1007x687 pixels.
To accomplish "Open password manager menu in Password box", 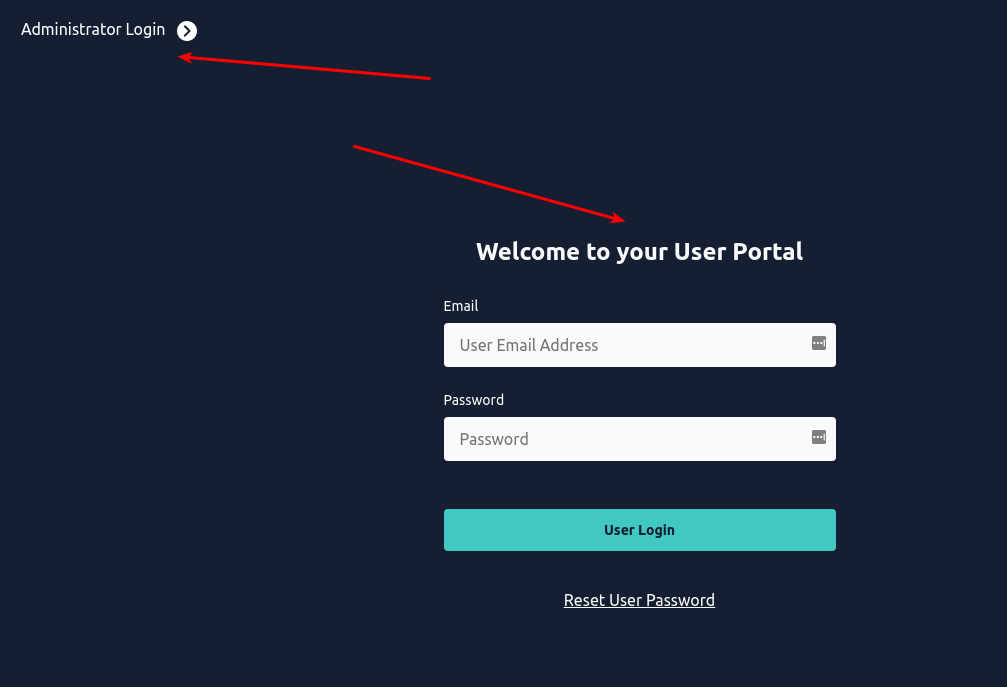I will tap(818, 437).
